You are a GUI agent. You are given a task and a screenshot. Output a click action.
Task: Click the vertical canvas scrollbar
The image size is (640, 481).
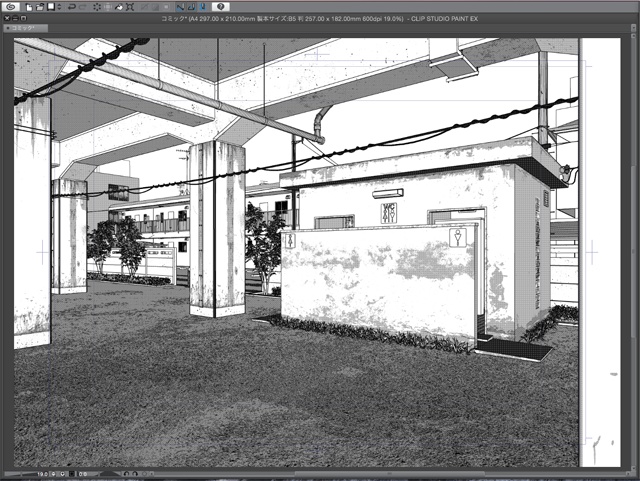pyautogui.click(x=633, y=251)
